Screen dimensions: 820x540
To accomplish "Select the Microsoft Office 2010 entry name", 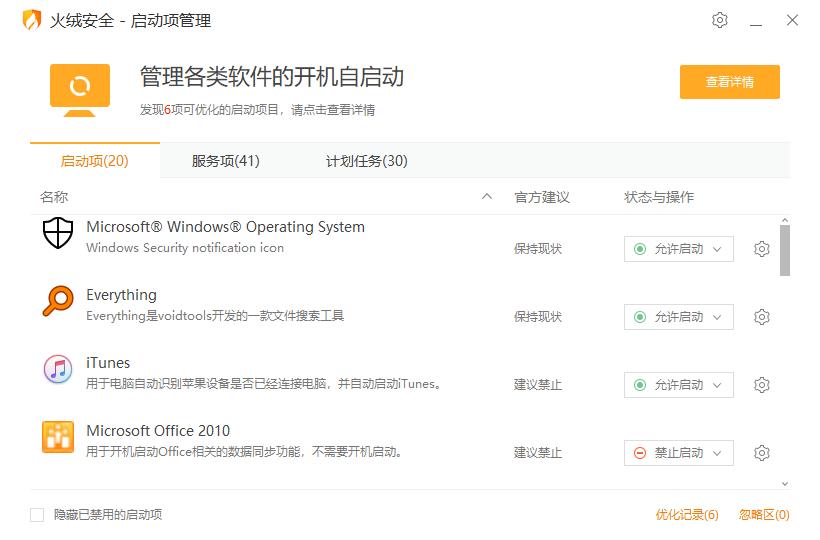I will pyautogui.click(x=158, y=431).
